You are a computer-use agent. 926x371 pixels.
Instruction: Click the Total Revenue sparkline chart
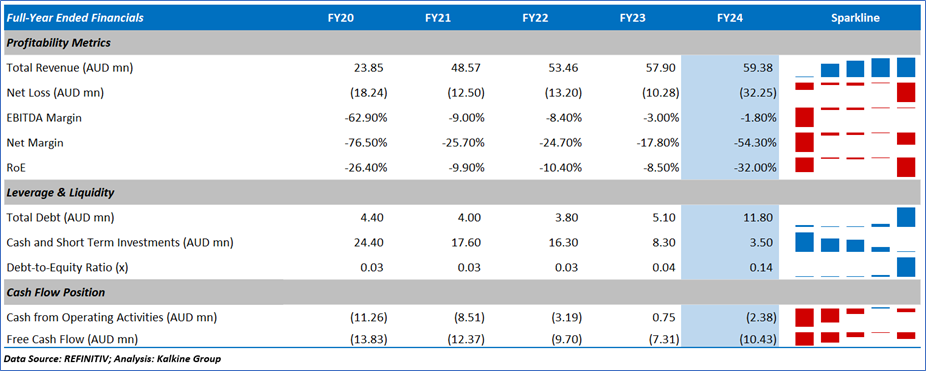pos(855,68)
